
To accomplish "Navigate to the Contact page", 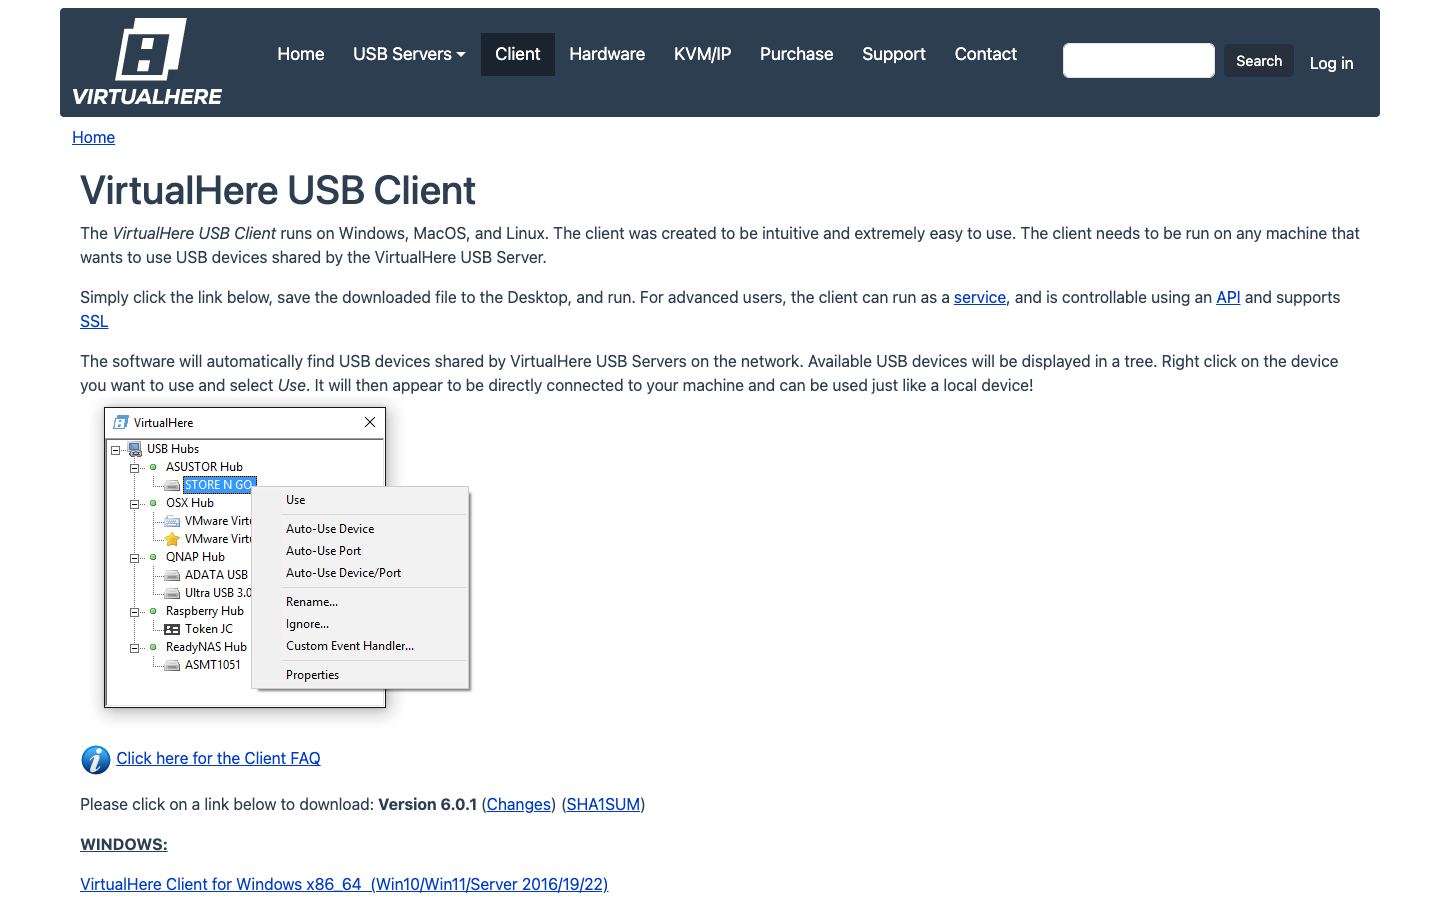I will coord(986,54).
